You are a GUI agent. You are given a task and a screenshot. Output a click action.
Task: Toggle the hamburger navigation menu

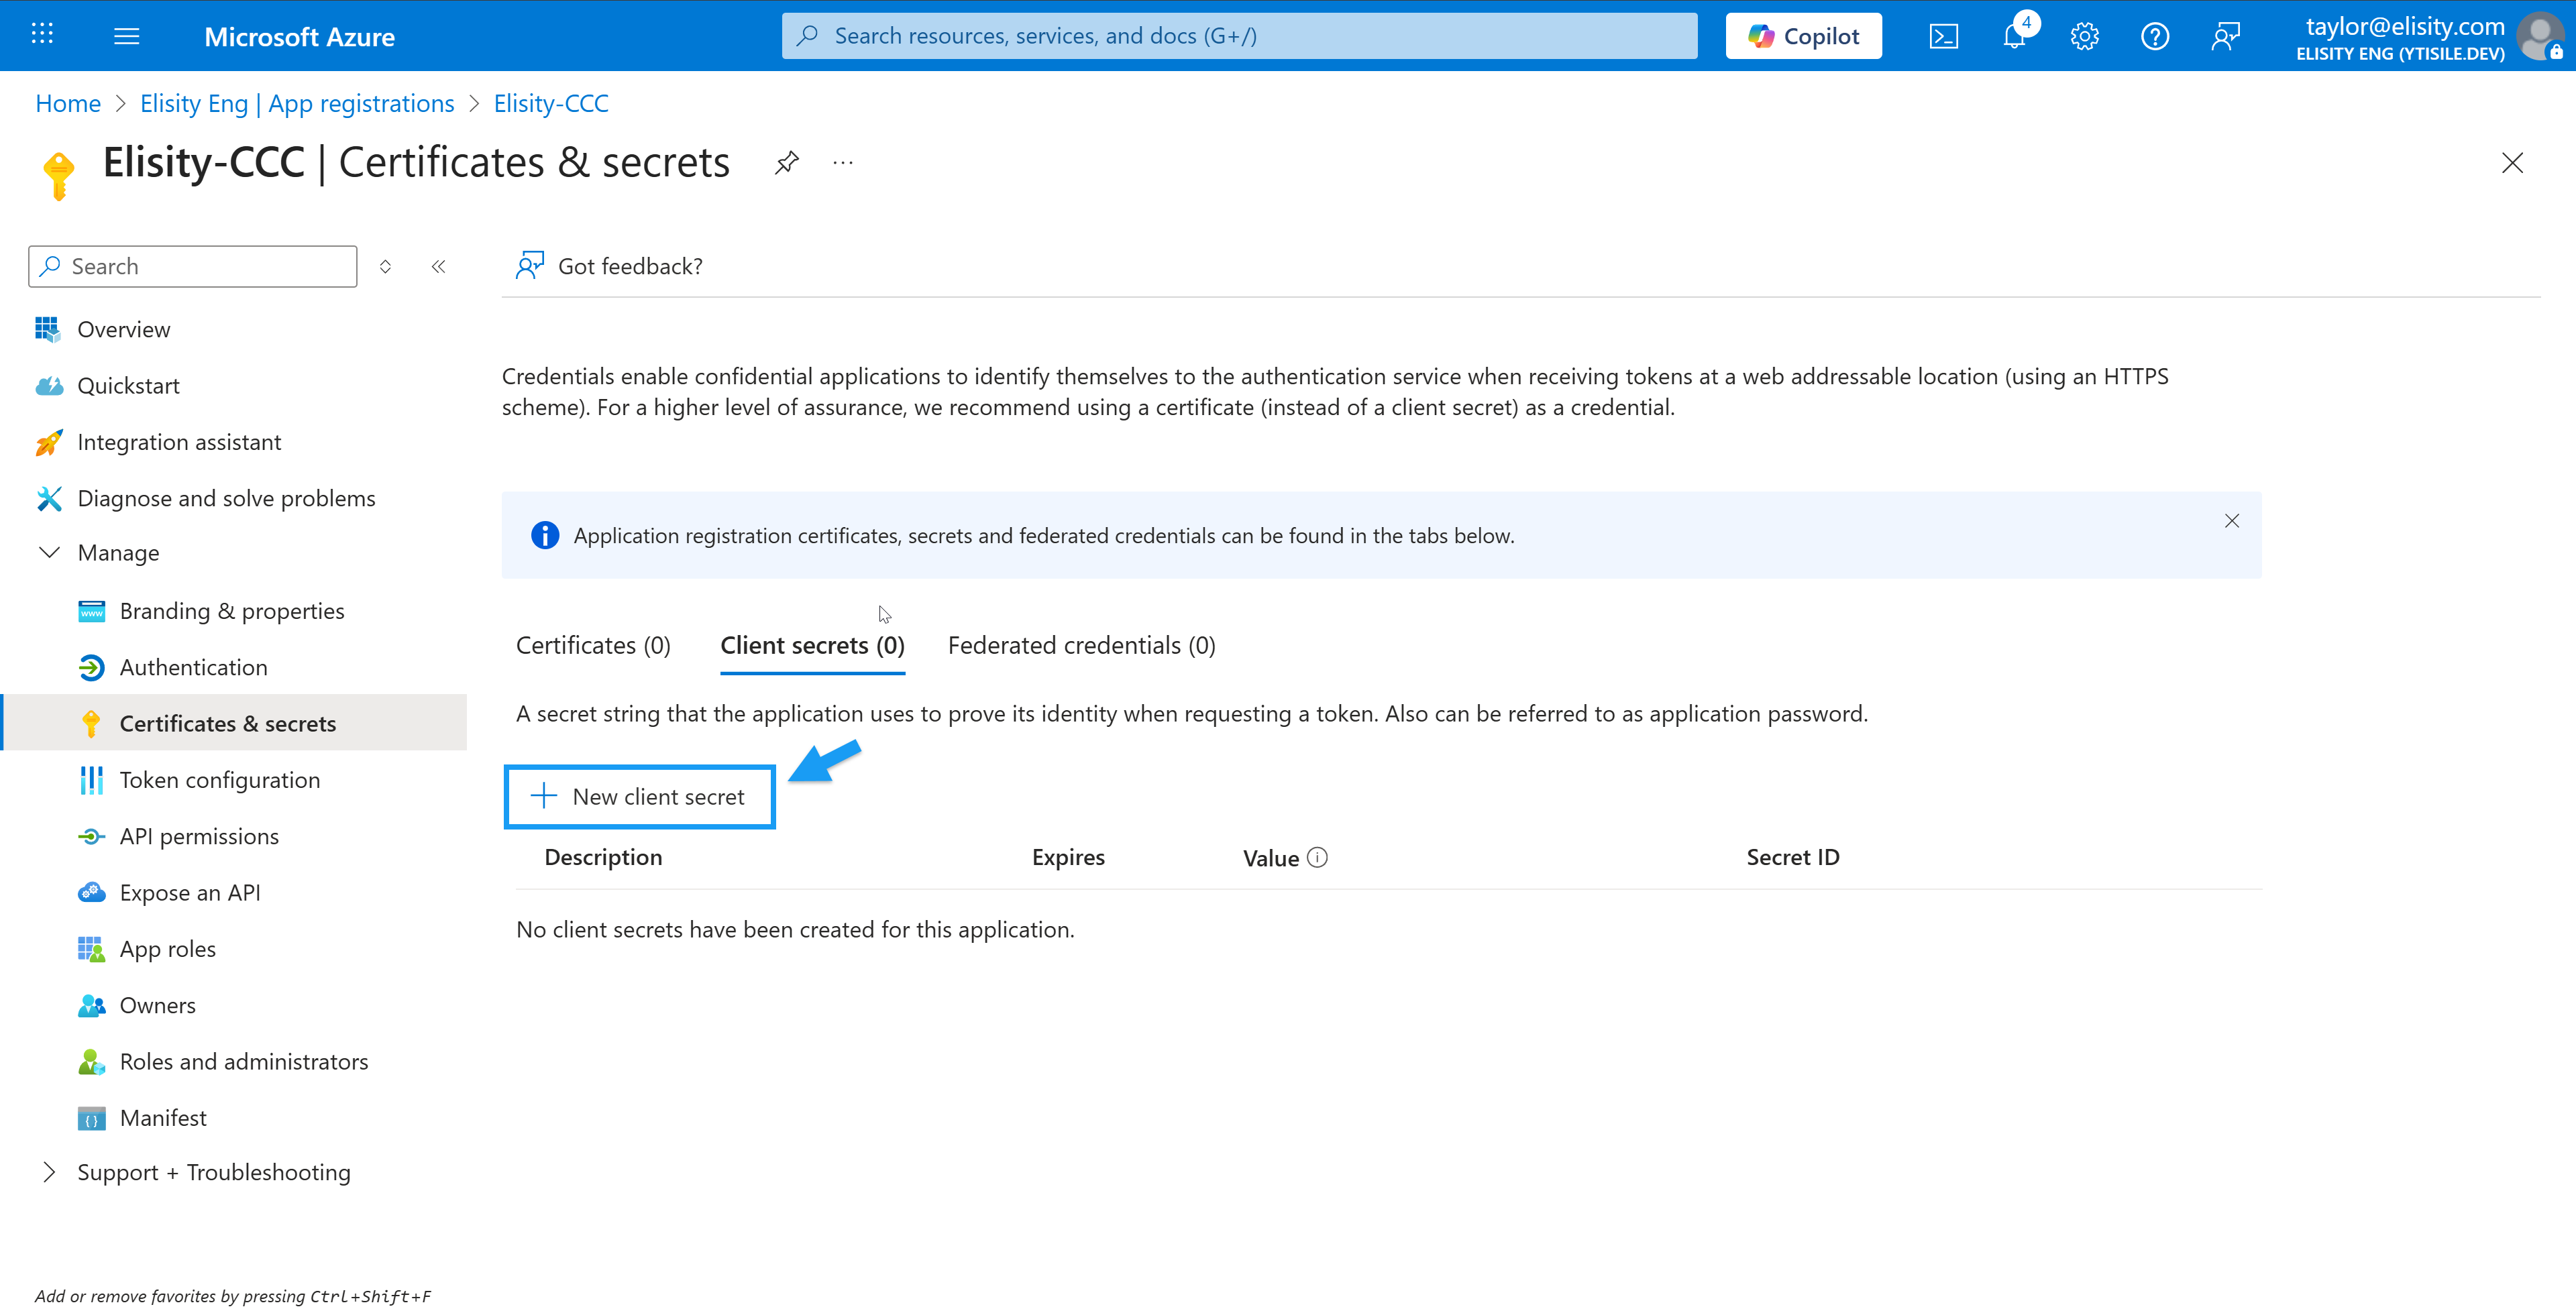coord(127,37)
